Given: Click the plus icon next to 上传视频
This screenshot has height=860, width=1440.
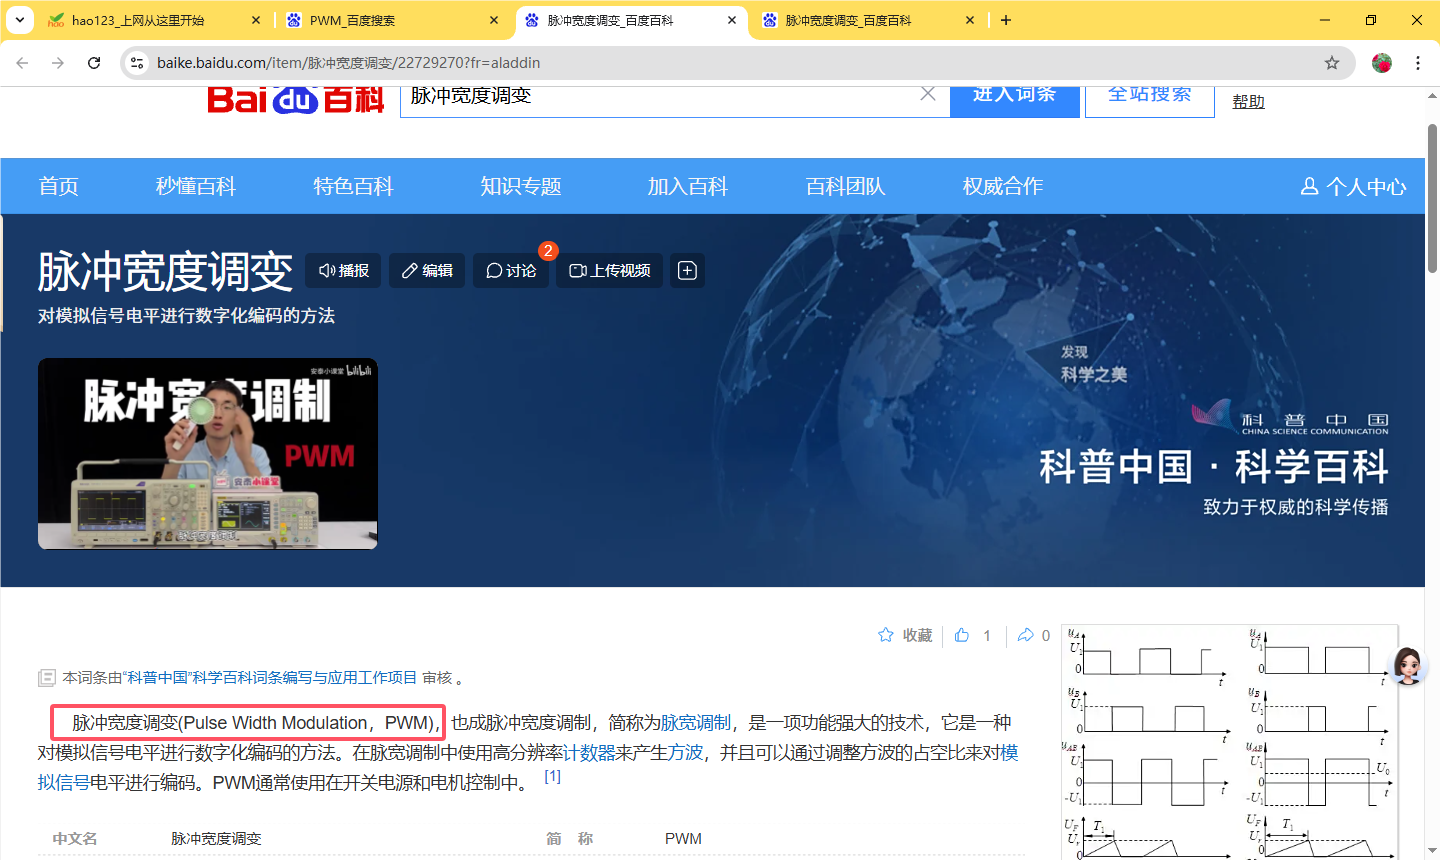Looking at the screenshot, I should pos(687,271).
